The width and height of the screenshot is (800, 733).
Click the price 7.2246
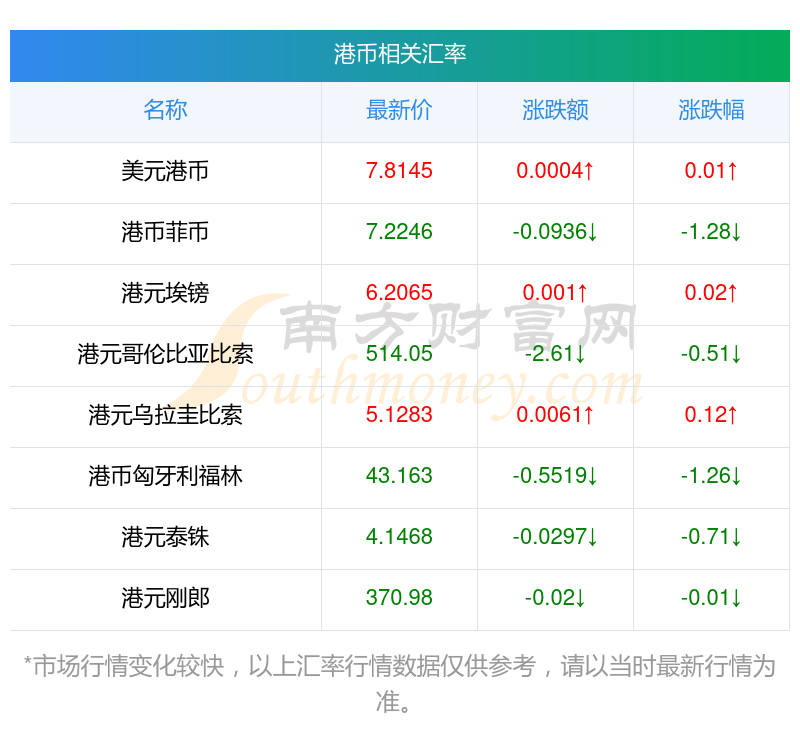399,232
